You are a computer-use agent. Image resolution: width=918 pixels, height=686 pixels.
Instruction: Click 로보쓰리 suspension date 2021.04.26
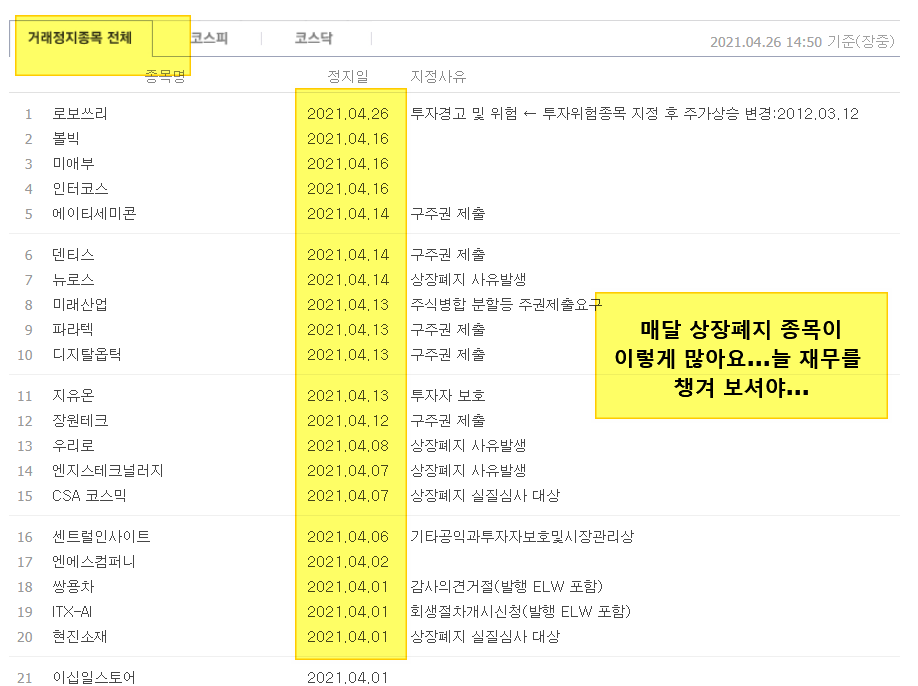click(x=348, y=114)
